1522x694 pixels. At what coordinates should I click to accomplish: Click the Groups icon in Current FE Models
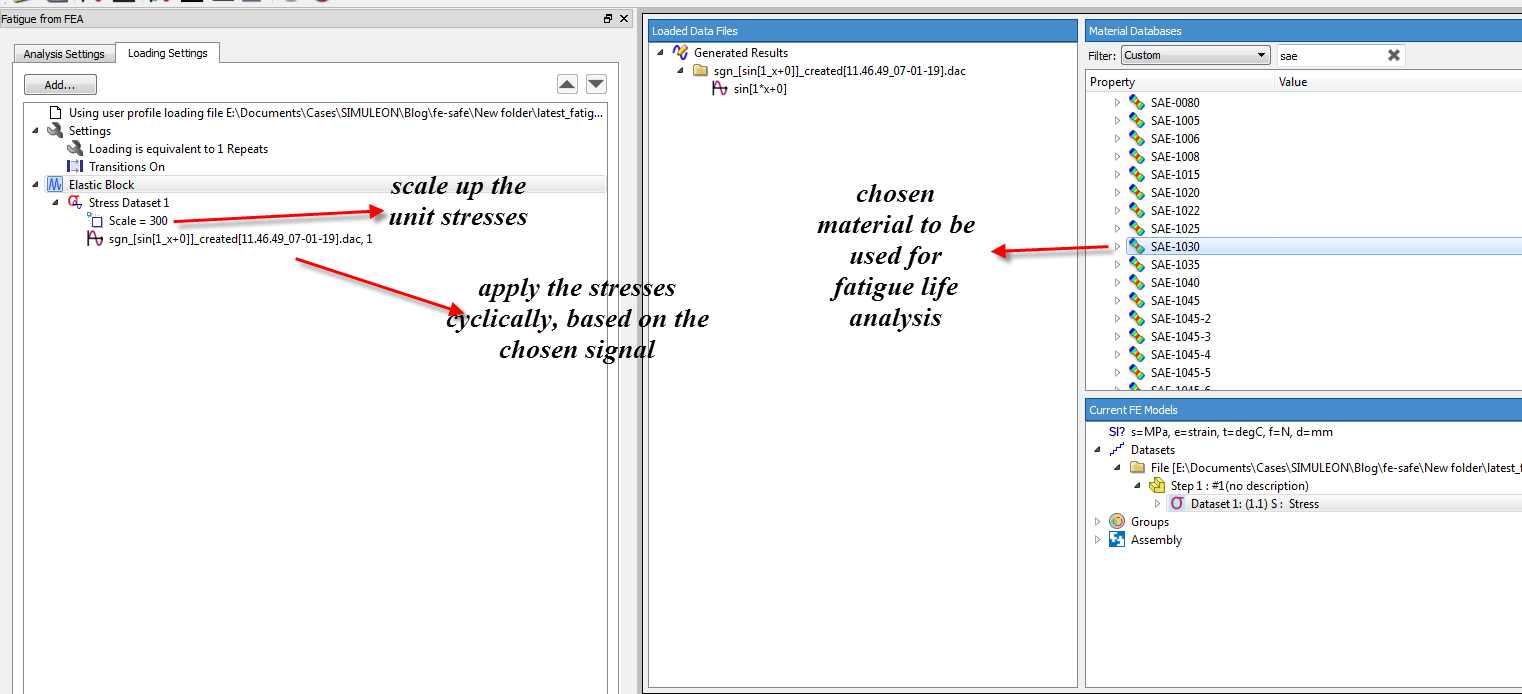(1117, 521)
